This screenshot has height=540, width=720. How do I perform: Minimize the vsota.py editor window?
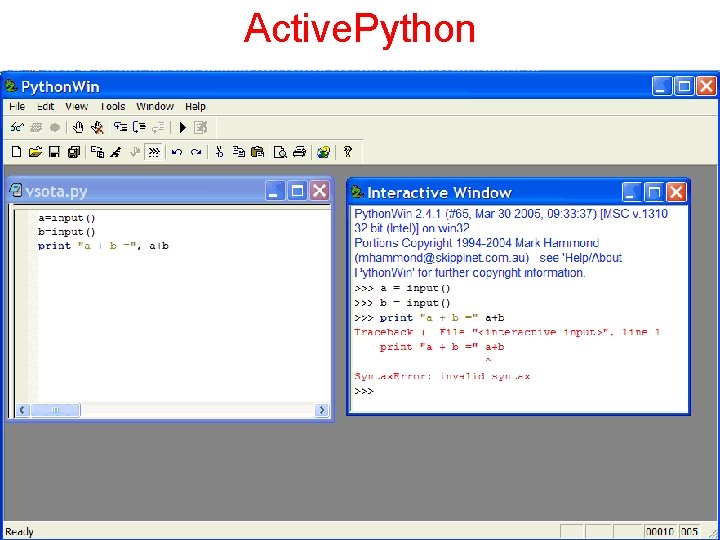click(275, 191)
